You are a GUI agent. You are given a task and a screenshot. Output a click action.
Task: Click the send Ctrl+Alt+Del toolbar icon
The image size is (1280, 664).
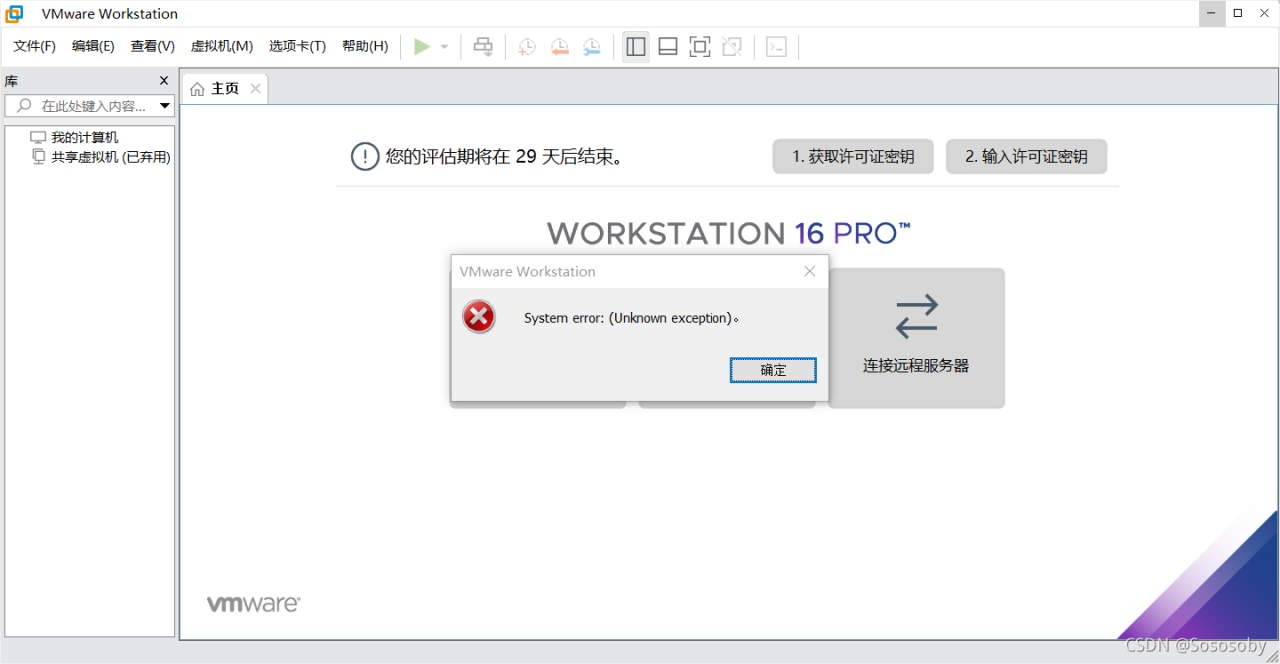(x=483, y=47)
